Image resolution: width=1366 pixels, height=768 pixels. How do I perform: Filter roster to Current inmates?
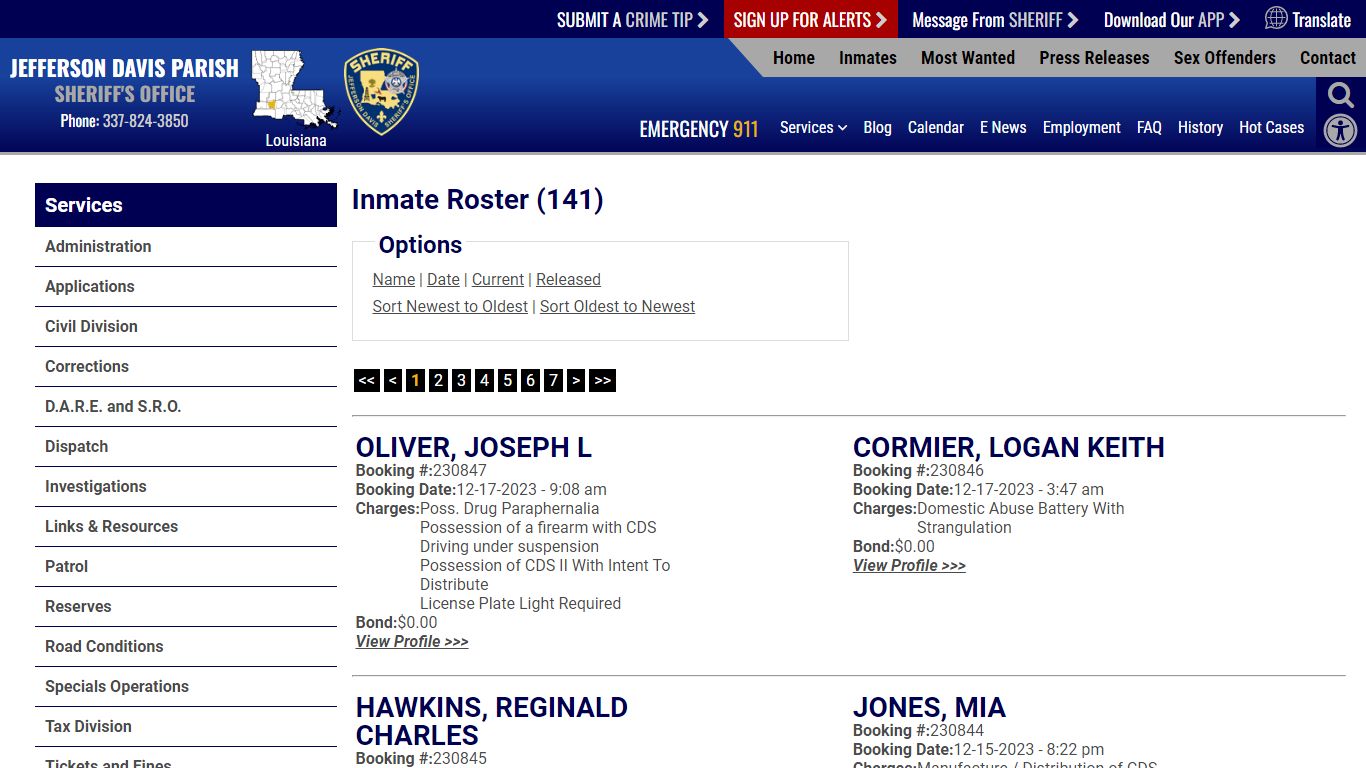(498, 279)
